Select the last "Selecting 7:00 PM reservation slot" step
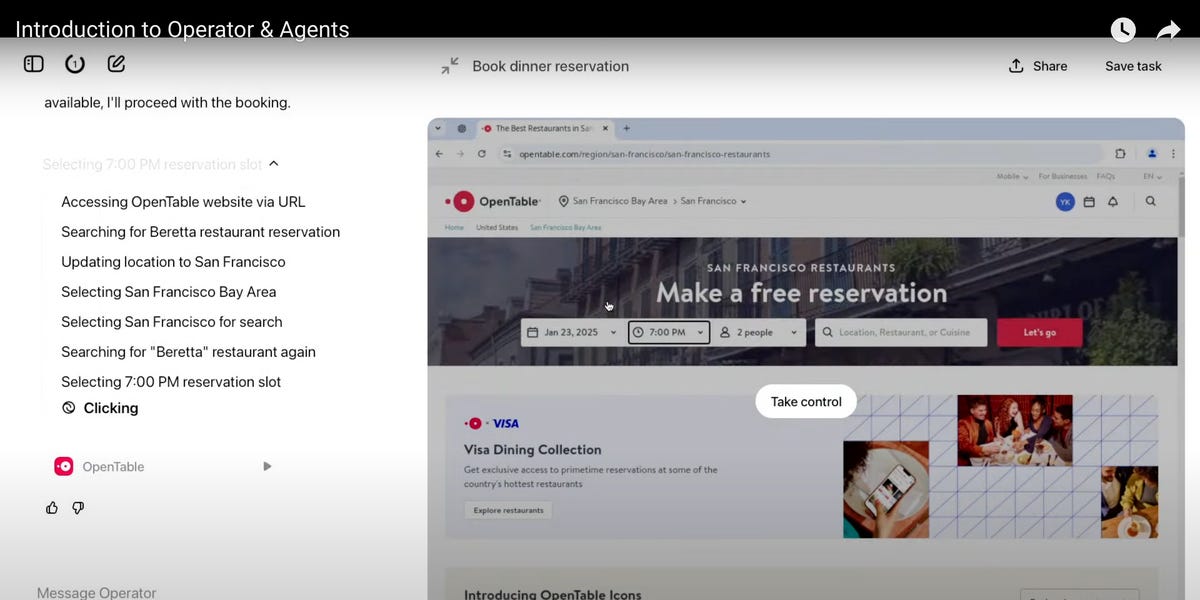Screen dimensions: 1200x600 171,382
